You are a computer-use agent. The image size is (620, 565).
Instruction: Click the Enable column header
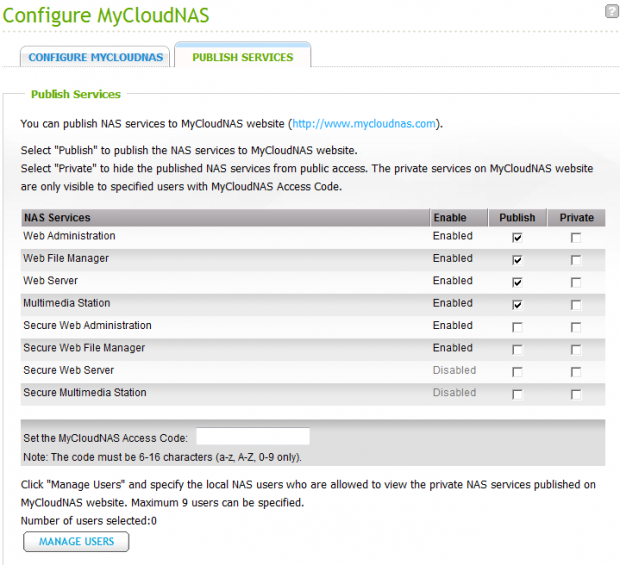click(459, 217)
